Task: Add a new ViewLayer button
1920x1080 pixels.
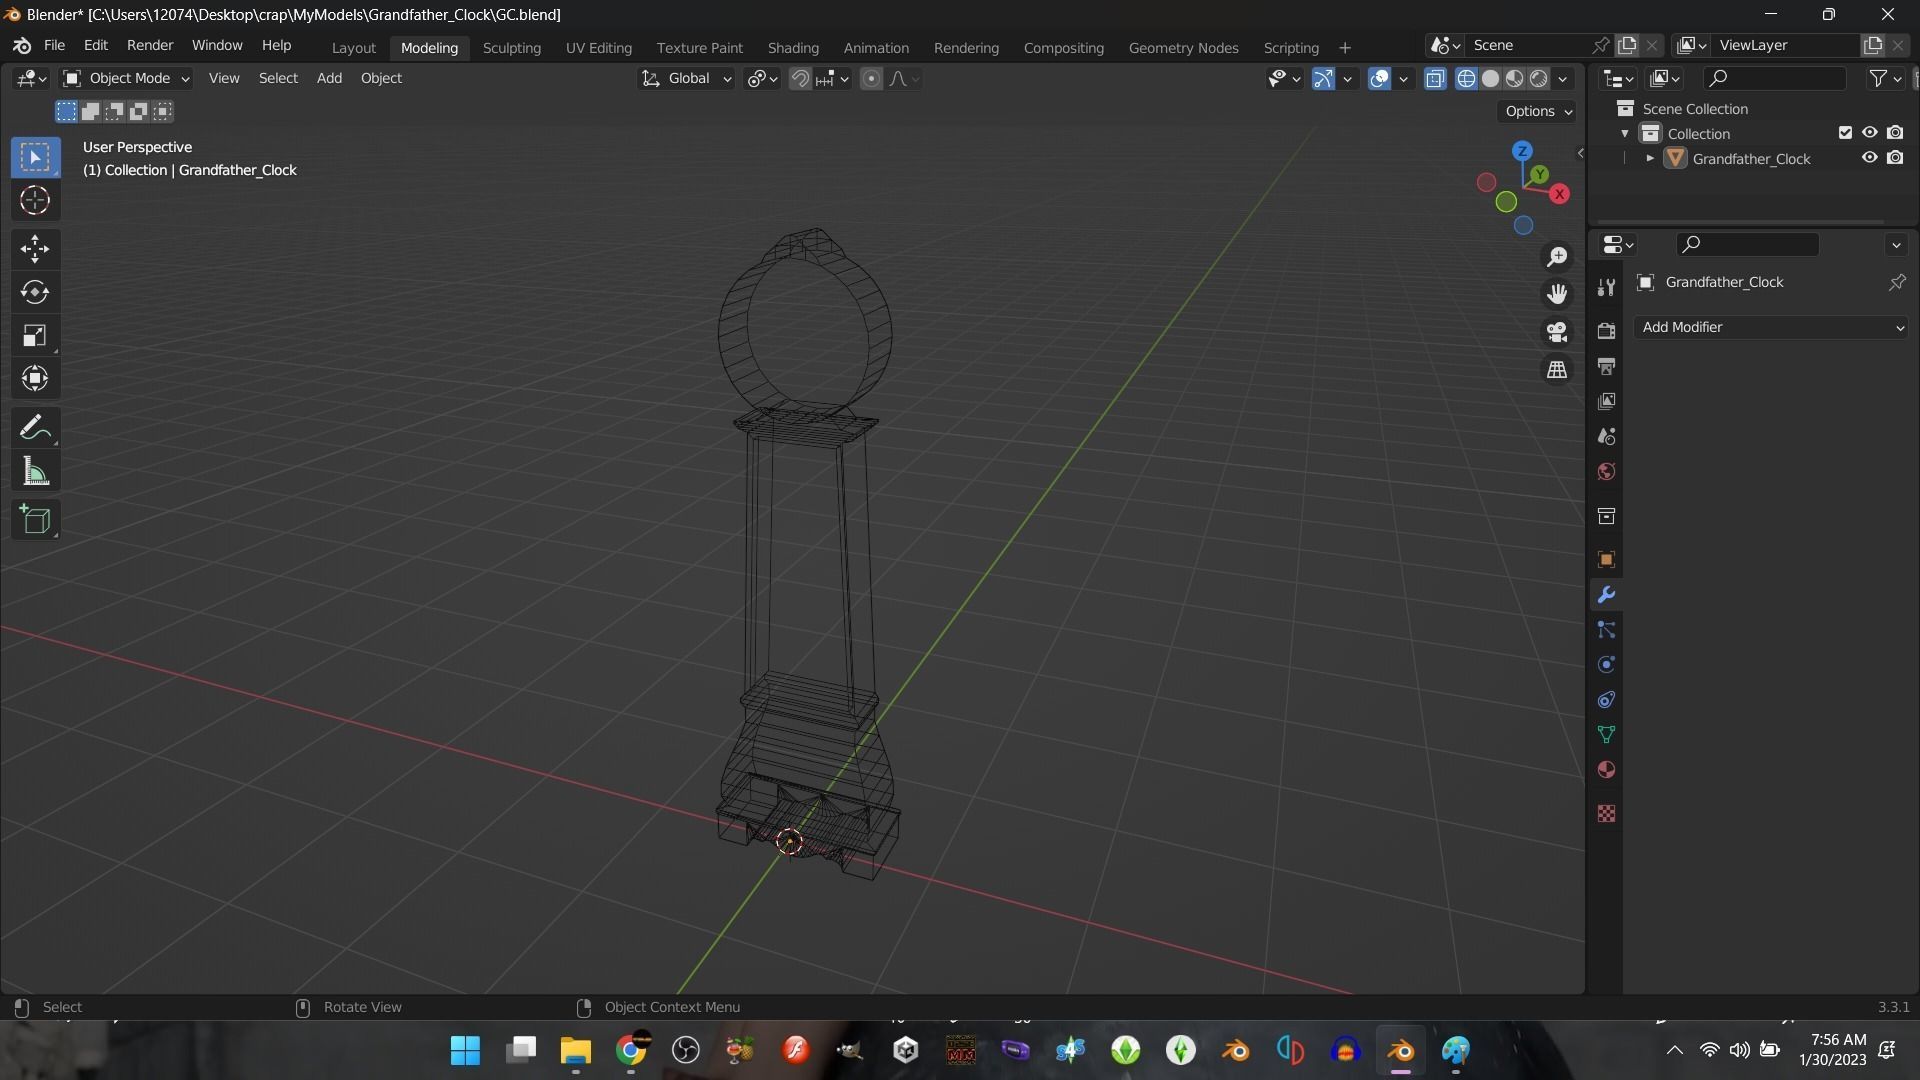Action: (x=1872, y=45)
